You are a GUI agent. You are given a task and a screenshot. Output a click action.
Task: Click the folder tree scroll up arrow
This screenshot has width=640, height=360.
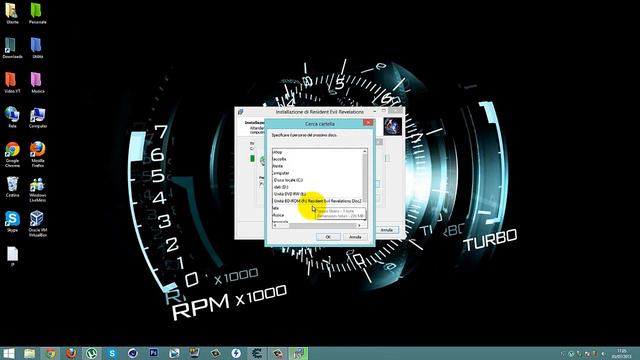pyautogui.click(x=364, y=151)
